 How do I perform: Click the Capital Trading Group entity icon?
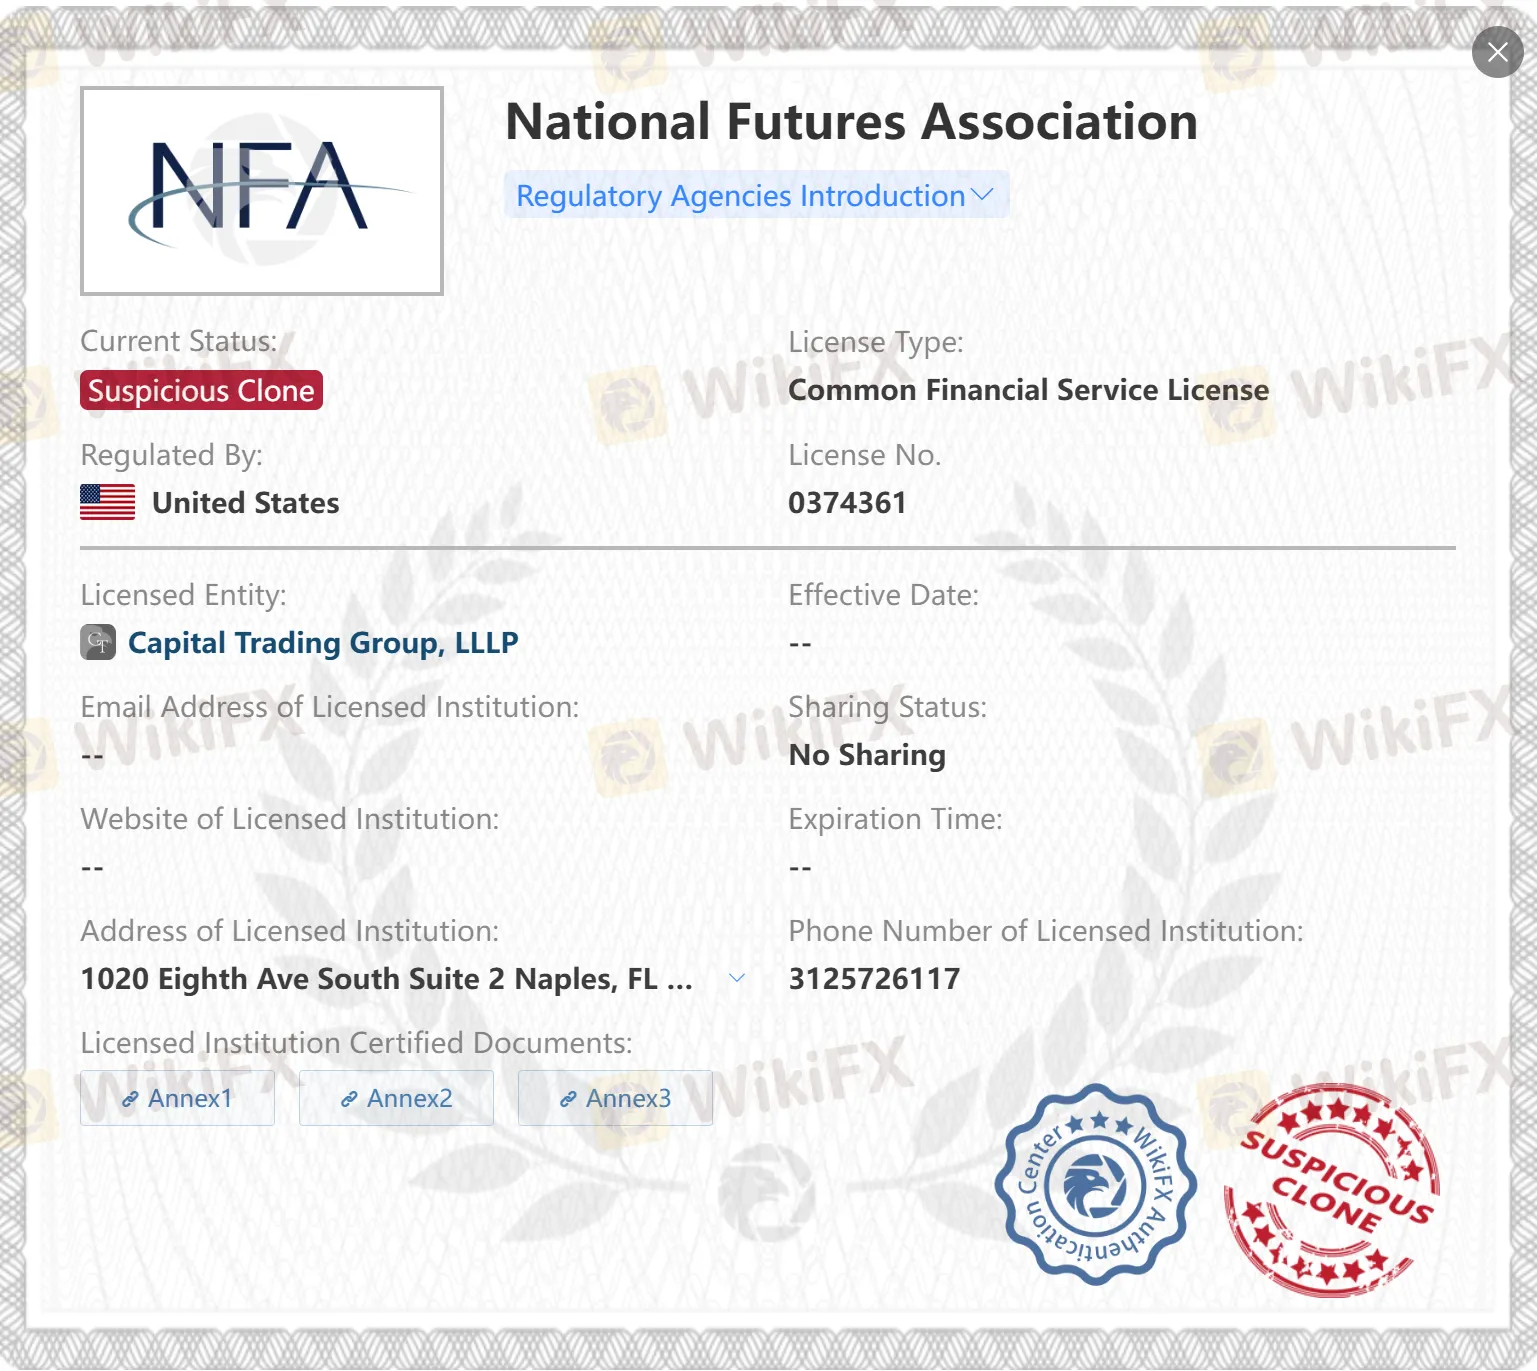tap(97, 643)
